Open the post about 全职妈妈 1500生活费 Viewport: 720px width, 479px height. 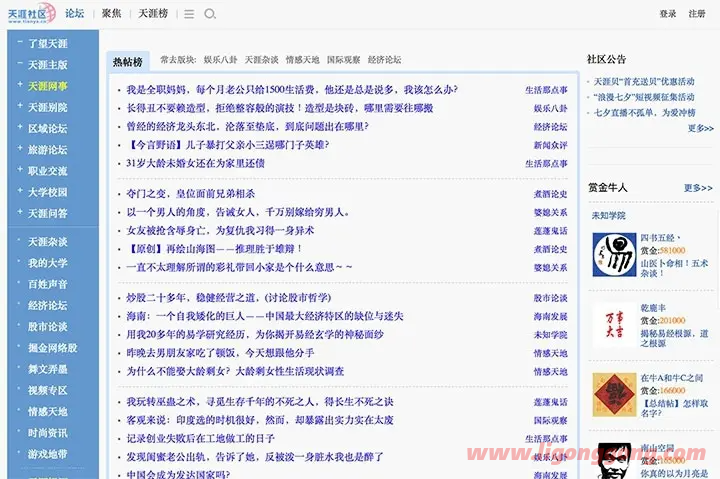(x=292, y=90)
